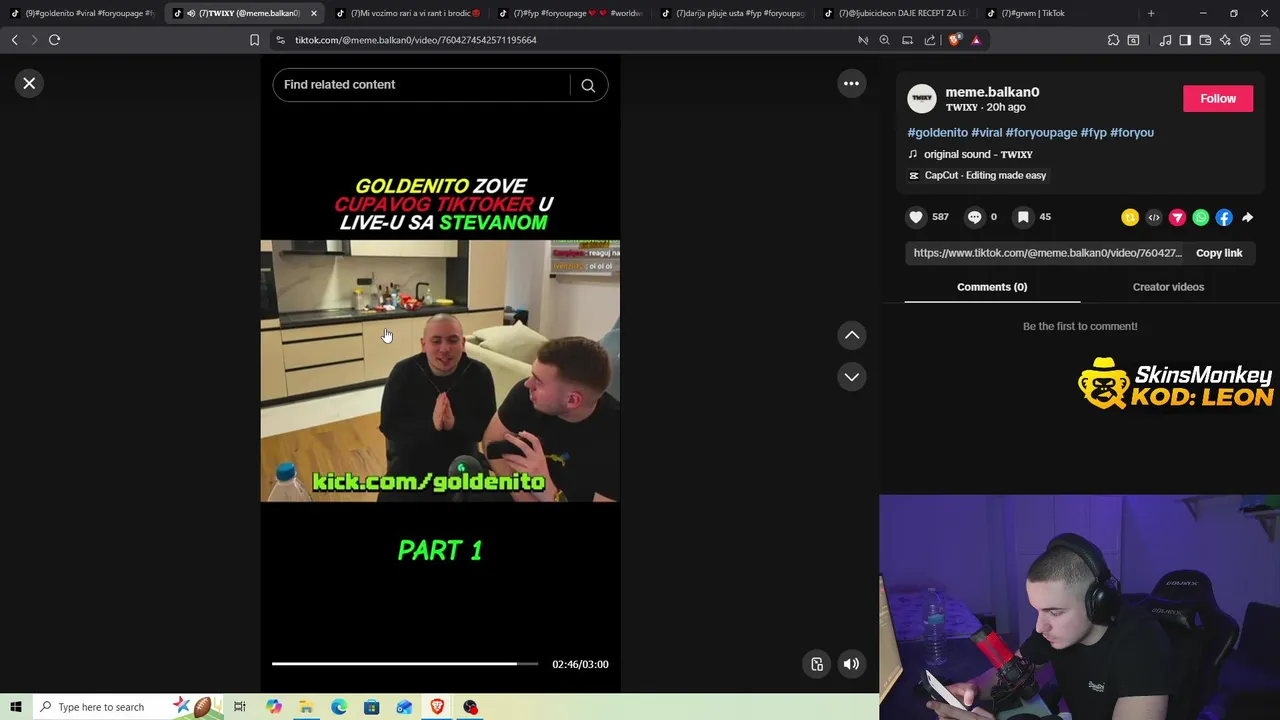
Task: Open the Brave VPN shield icon
Action: pos(1245,40)
